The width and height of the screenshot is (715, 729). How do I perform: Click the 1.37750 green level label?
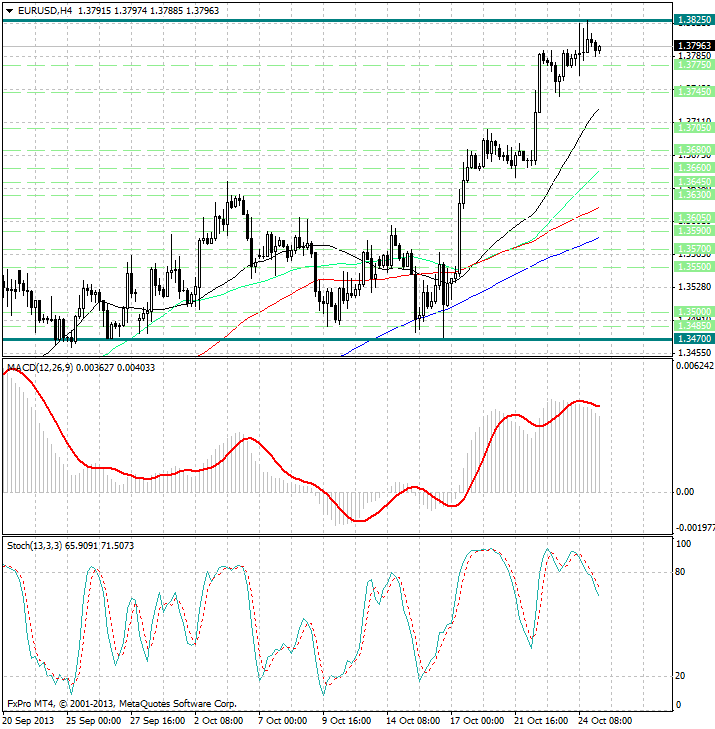pyautogui.click(x=694, y=65)
